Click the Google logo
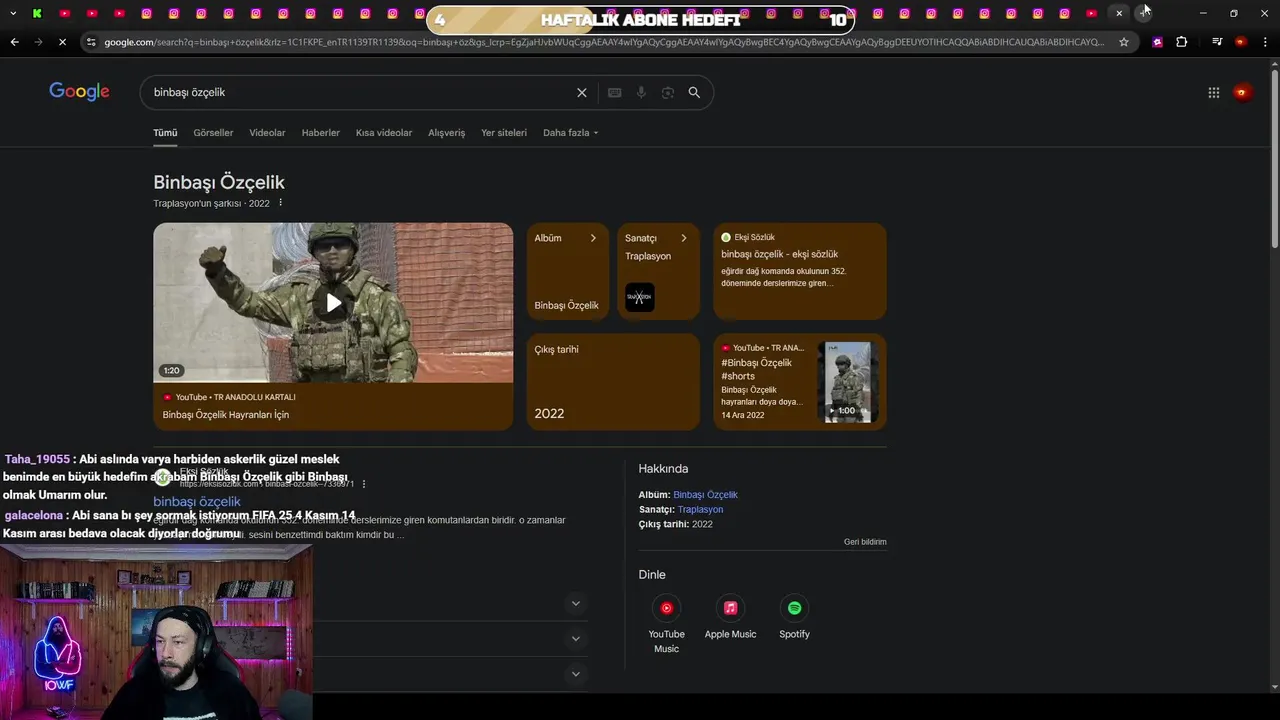The height and width of the screenshot is (720, 1280). coord(79,92)
